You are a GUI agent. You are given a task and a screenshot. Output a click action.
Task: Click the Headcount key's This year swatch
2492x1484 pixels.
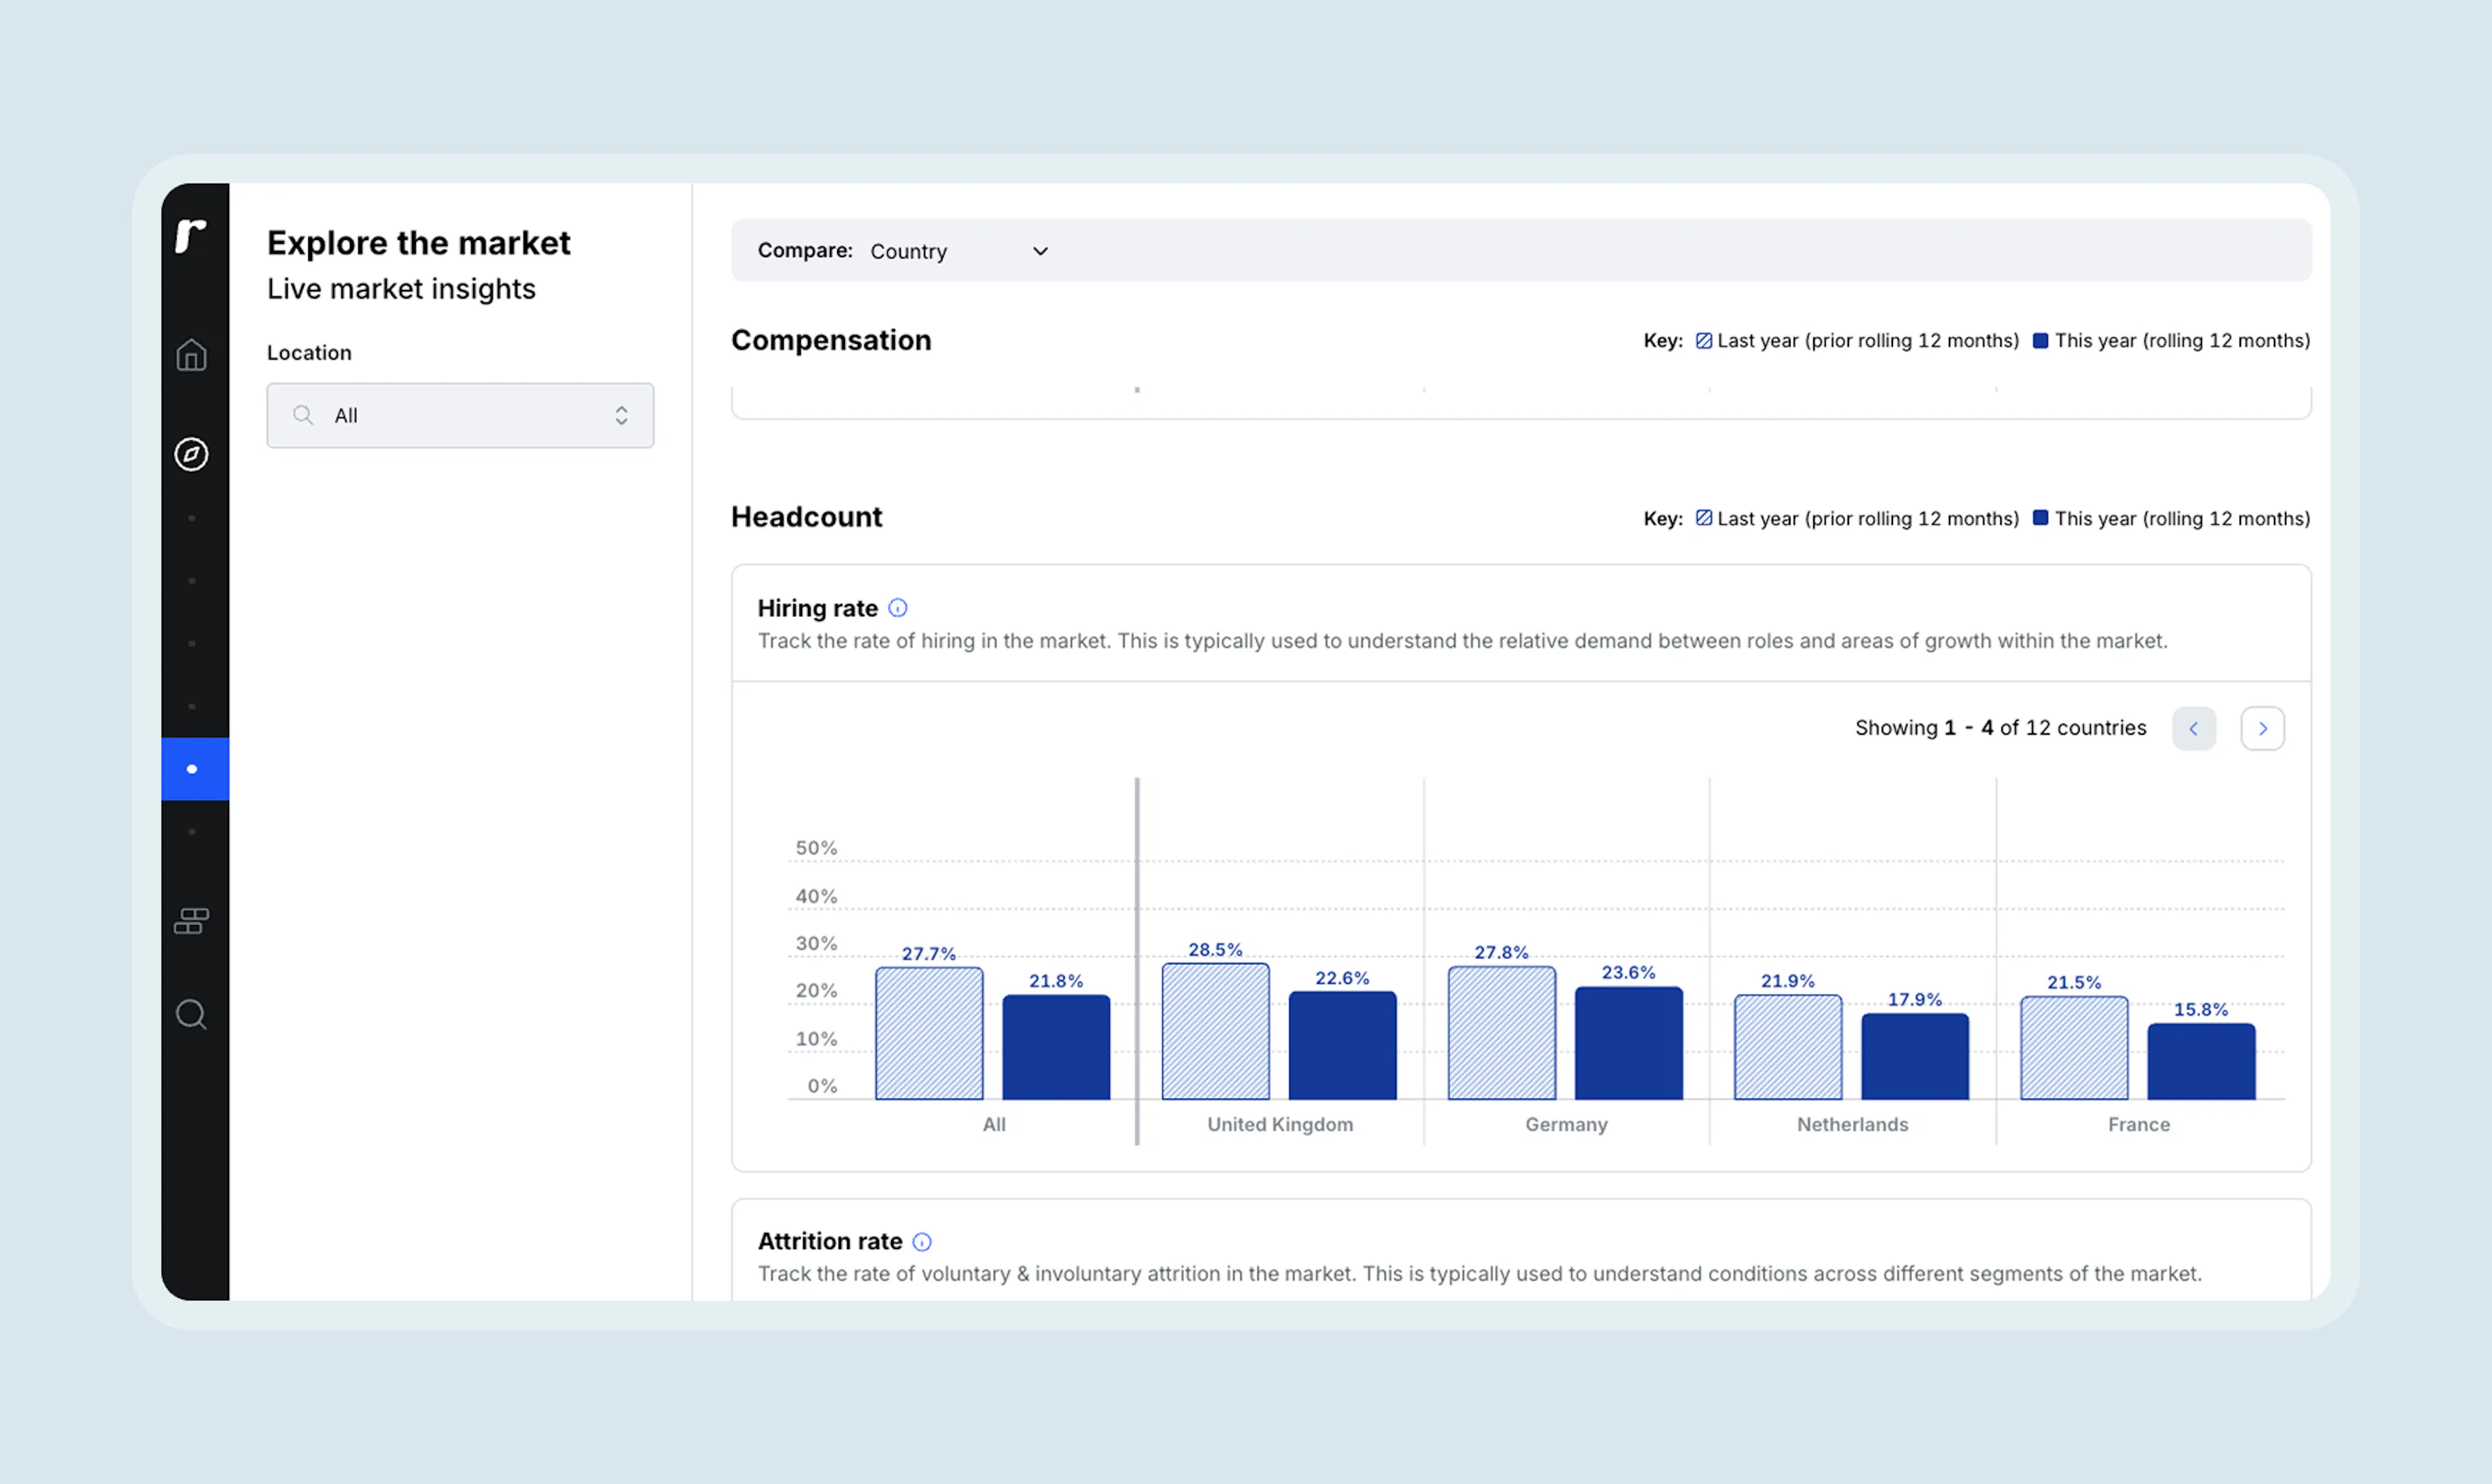pyautogui.click(x=2041, y=518)
